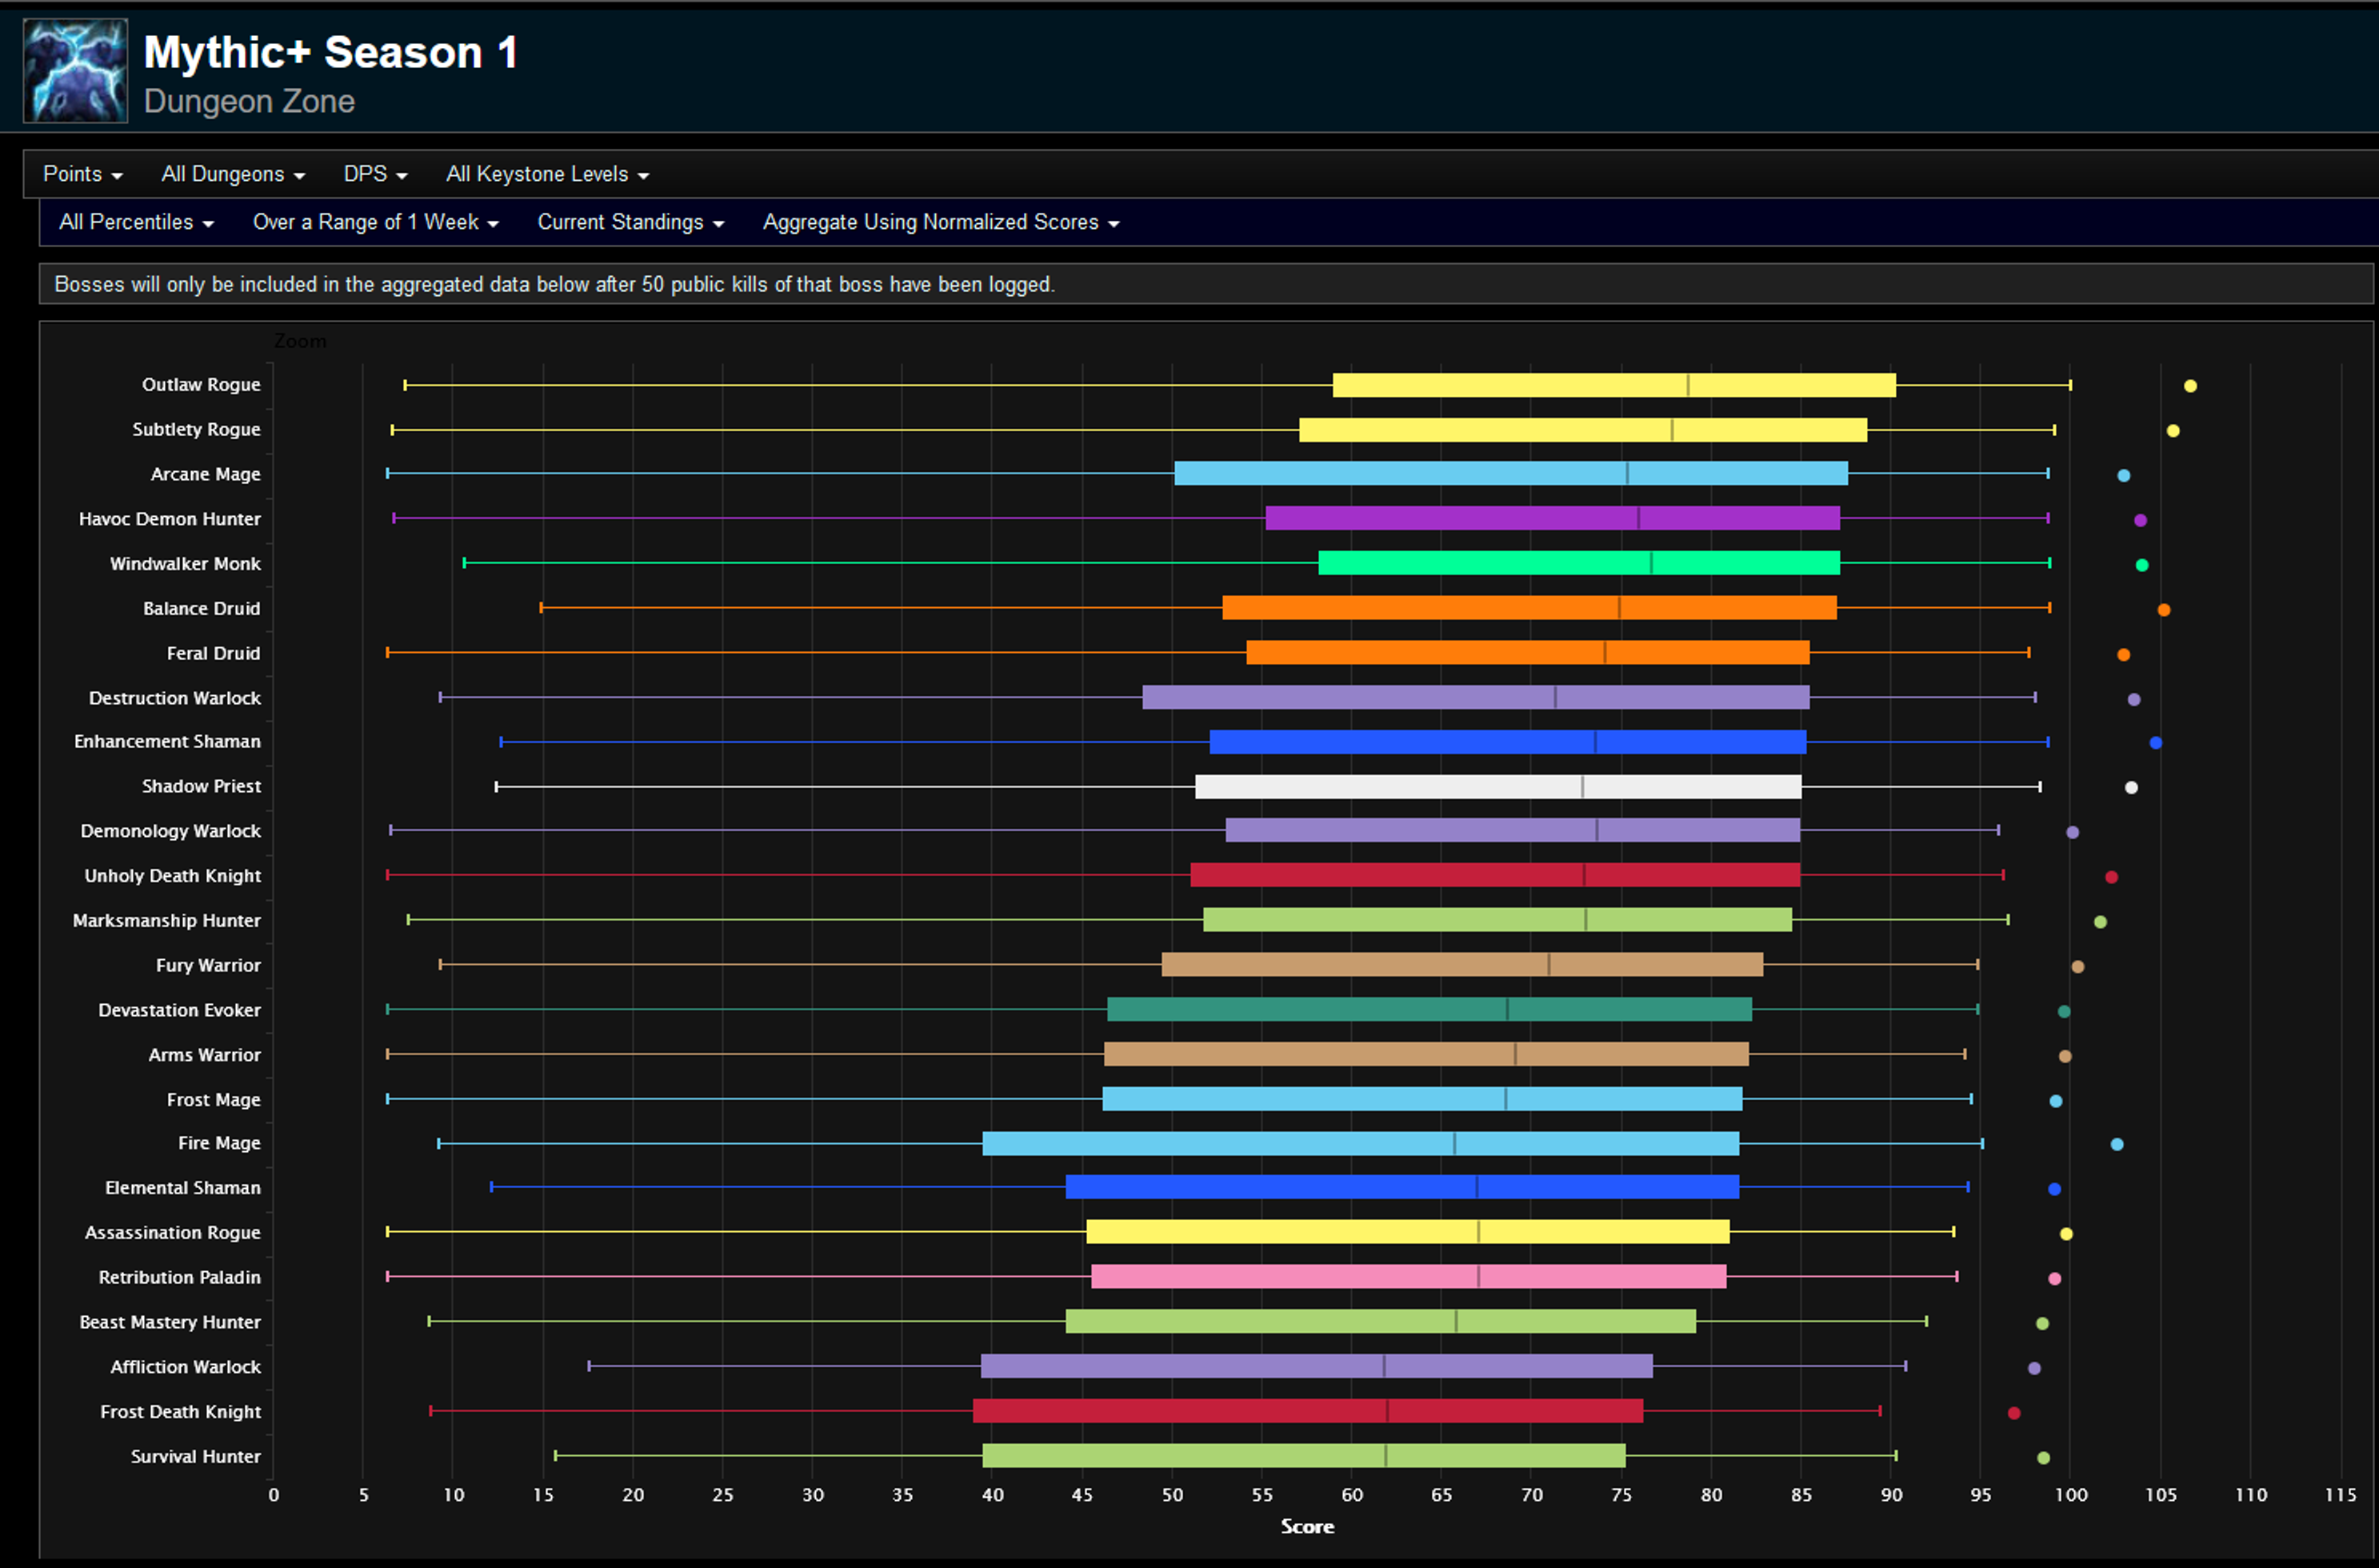This screenshot has height=1568, width=2379.
Task: Click the Beast Mastery Hunter label
Action: tap(170, 1322)
